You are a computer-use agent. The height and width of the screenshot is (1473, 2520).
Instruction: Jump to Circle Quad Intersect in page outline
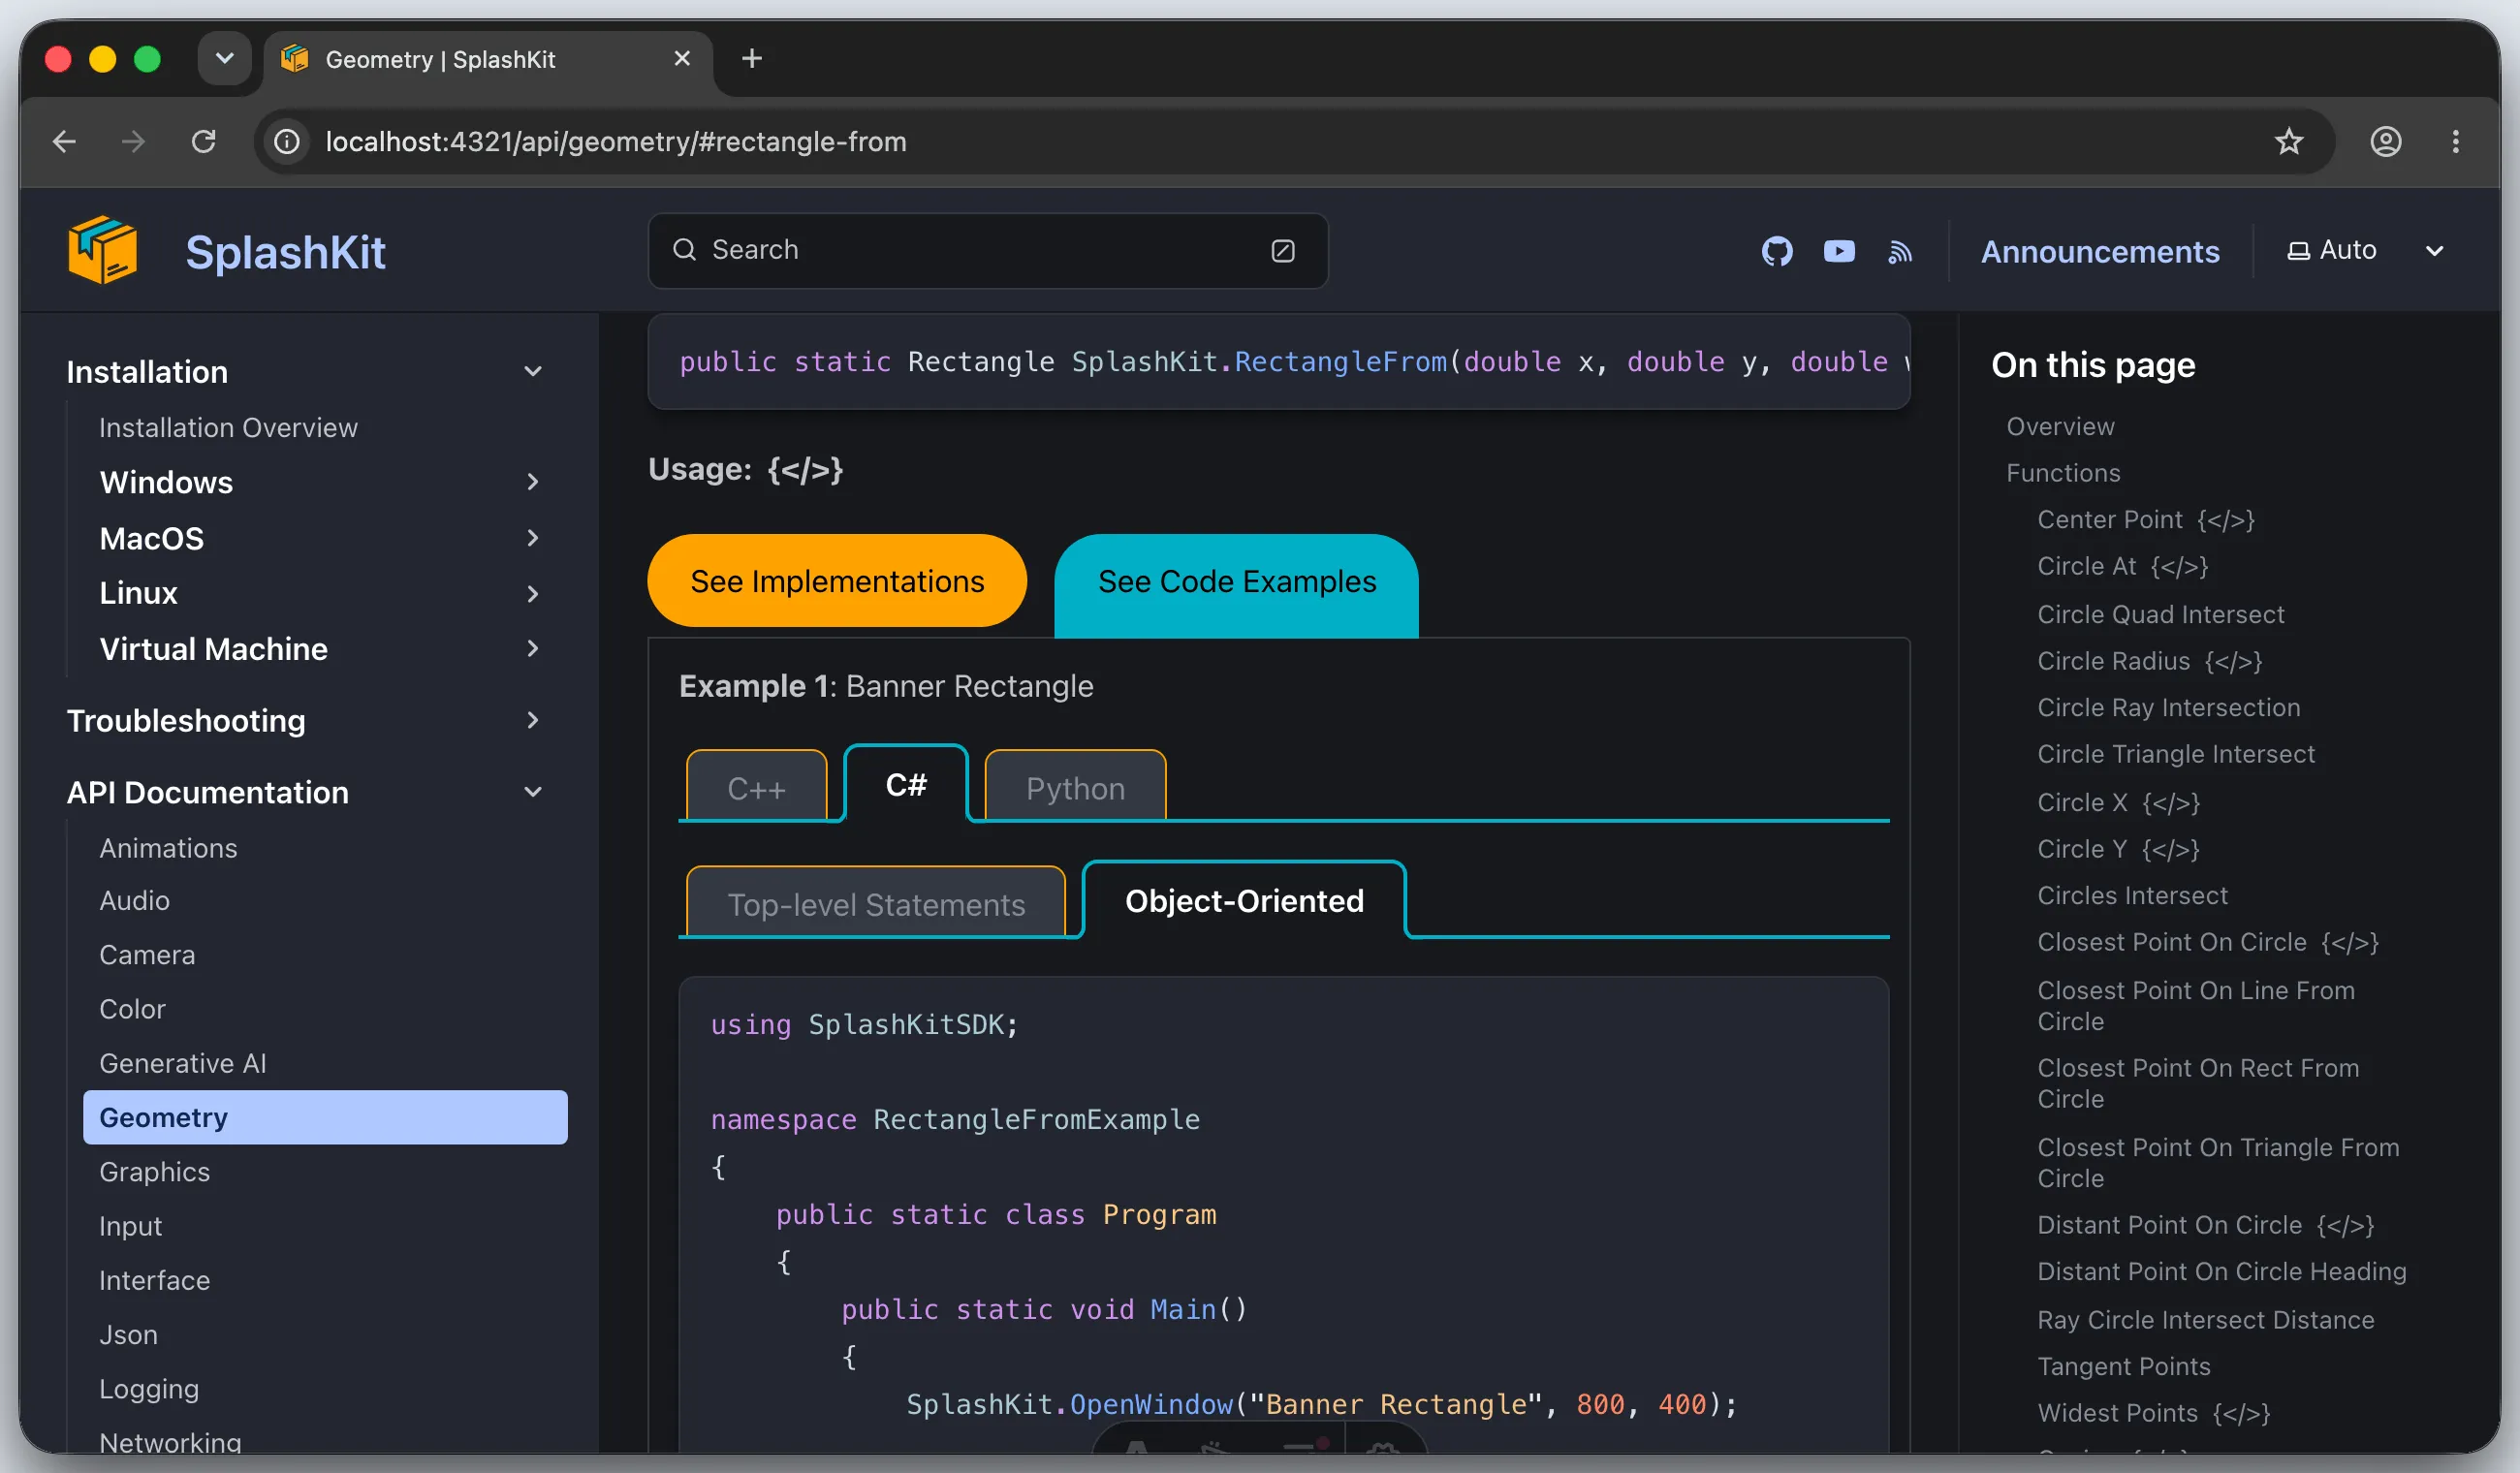tap(2160, 614)
